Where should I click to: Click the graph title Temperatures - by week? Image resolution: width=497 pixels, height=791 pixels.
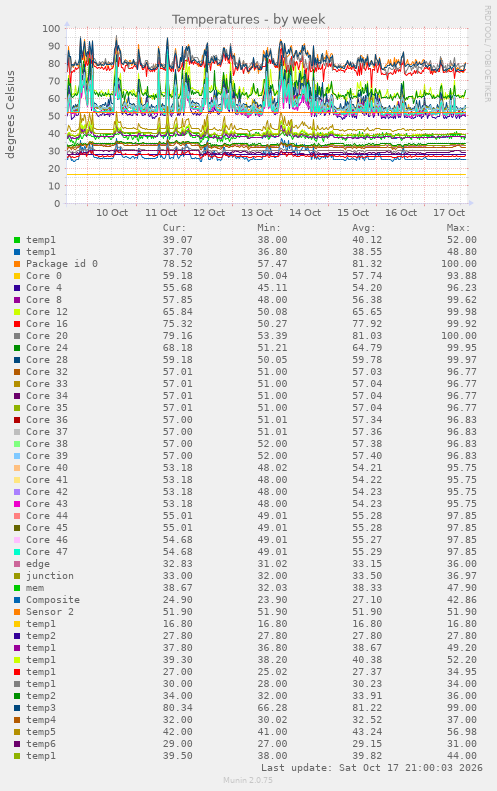tap(248, 19)
